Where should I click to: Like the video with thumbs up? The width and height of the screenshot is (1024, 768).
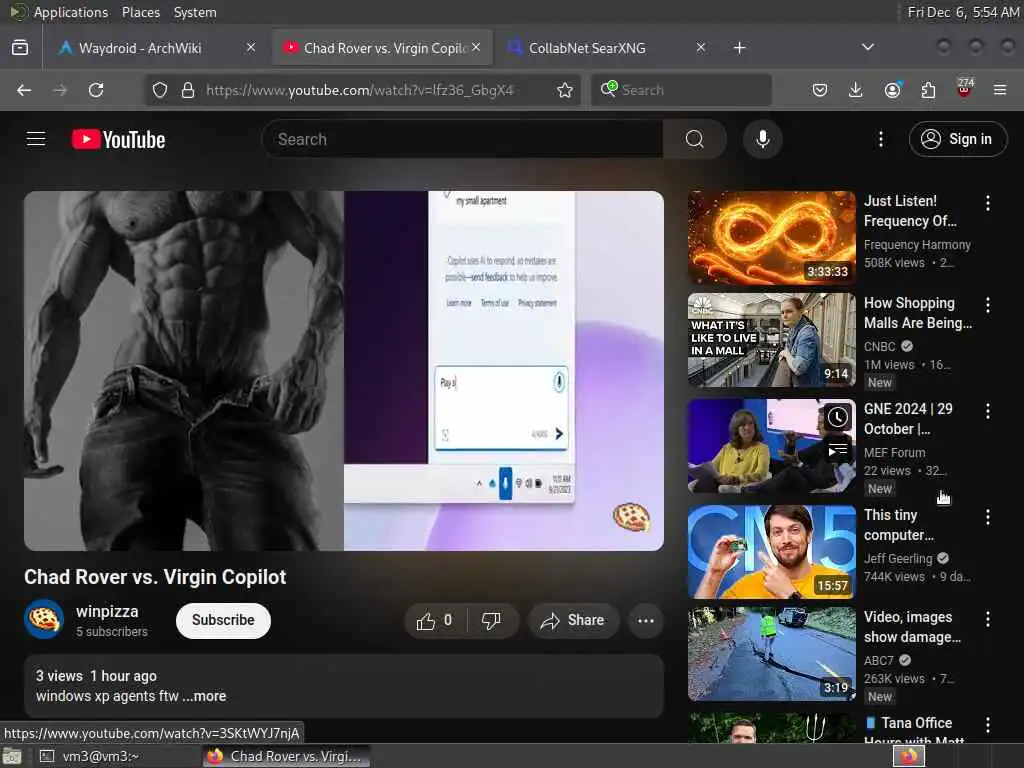coord(435,620)
